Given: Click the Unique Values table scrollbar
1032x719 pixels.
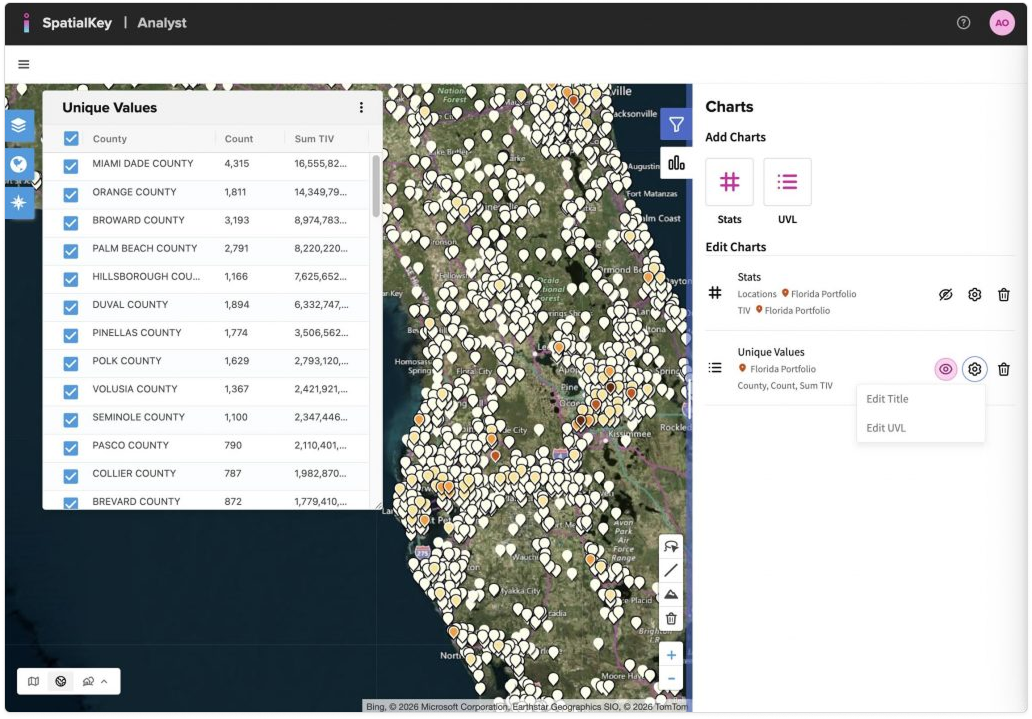Looking at the screenshot, I should click(376, 185).
